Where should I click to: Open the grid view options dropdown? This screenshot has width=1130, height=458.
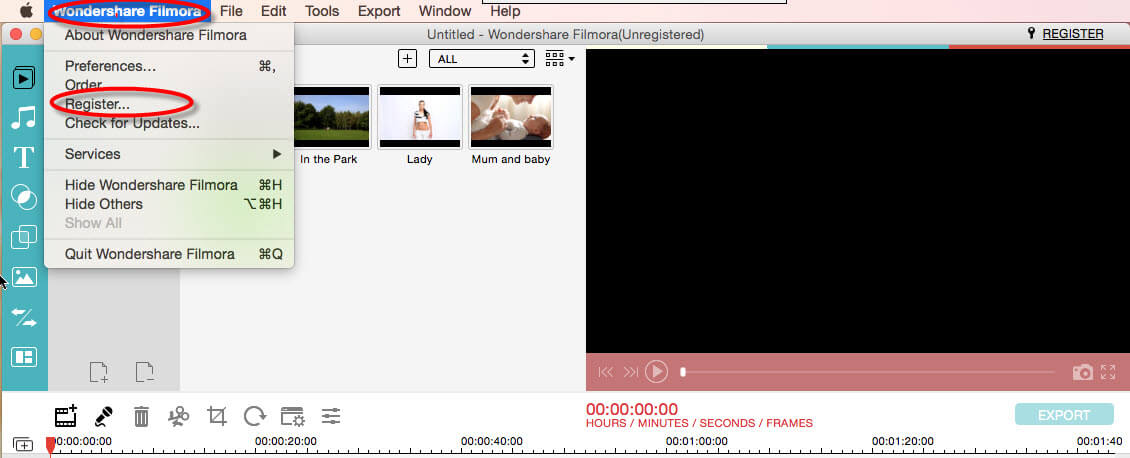coord(560,59)
